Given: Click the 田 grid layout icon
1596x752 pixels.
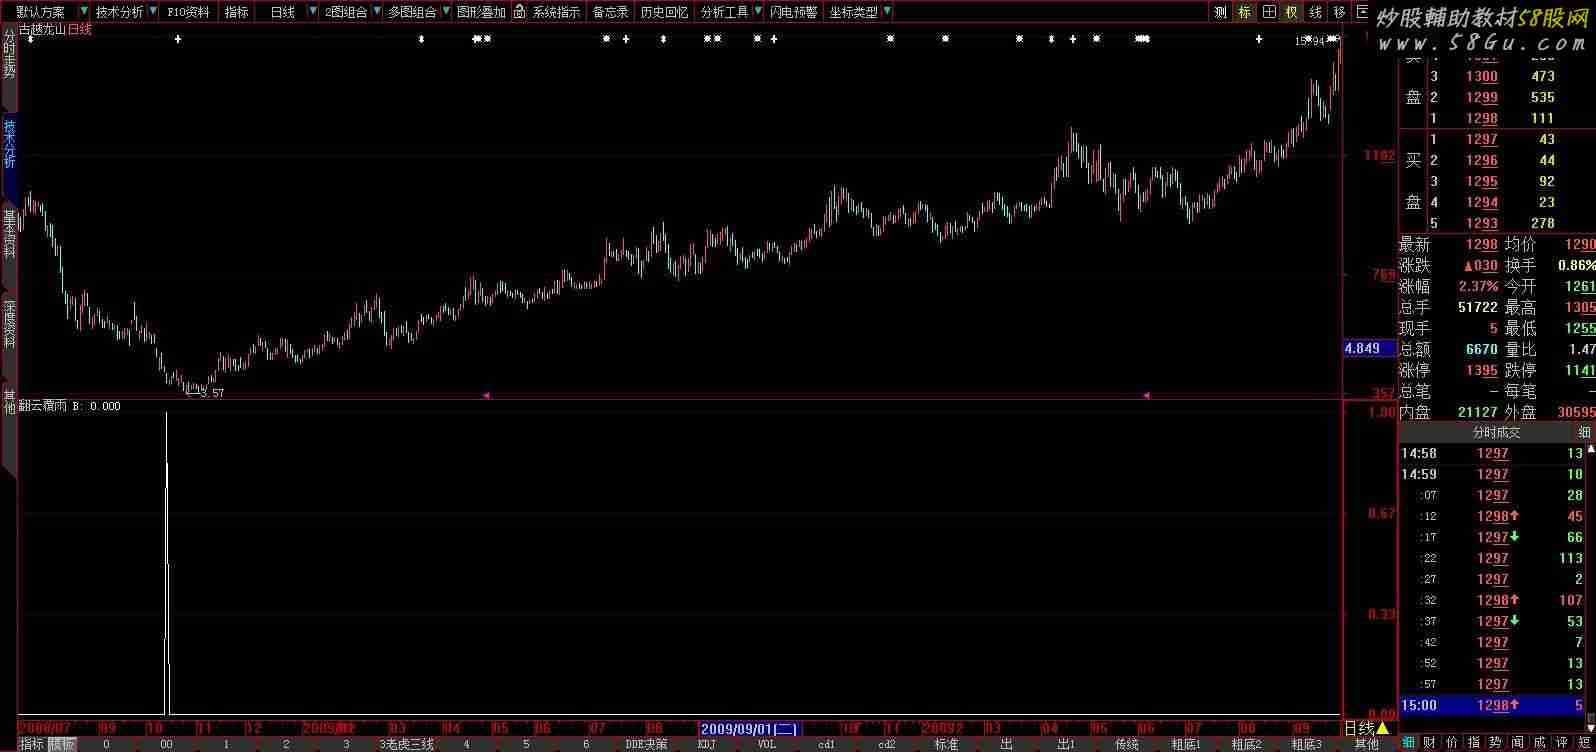Looking at the screenshot, I should coord(1268,12).
